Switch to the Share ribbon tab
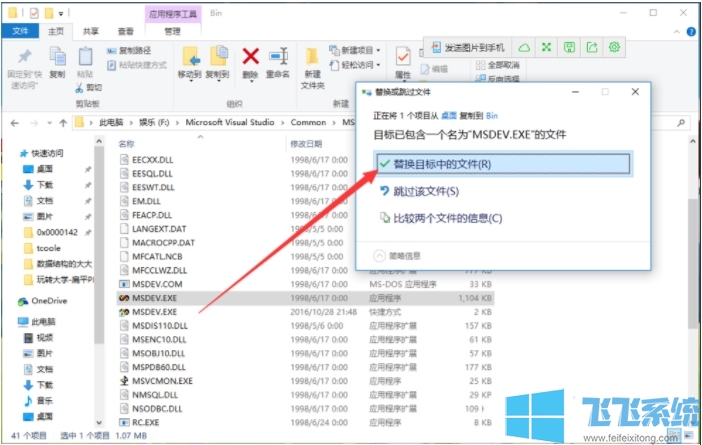Viewport: 702px width, 445px height. coord(90,31)
